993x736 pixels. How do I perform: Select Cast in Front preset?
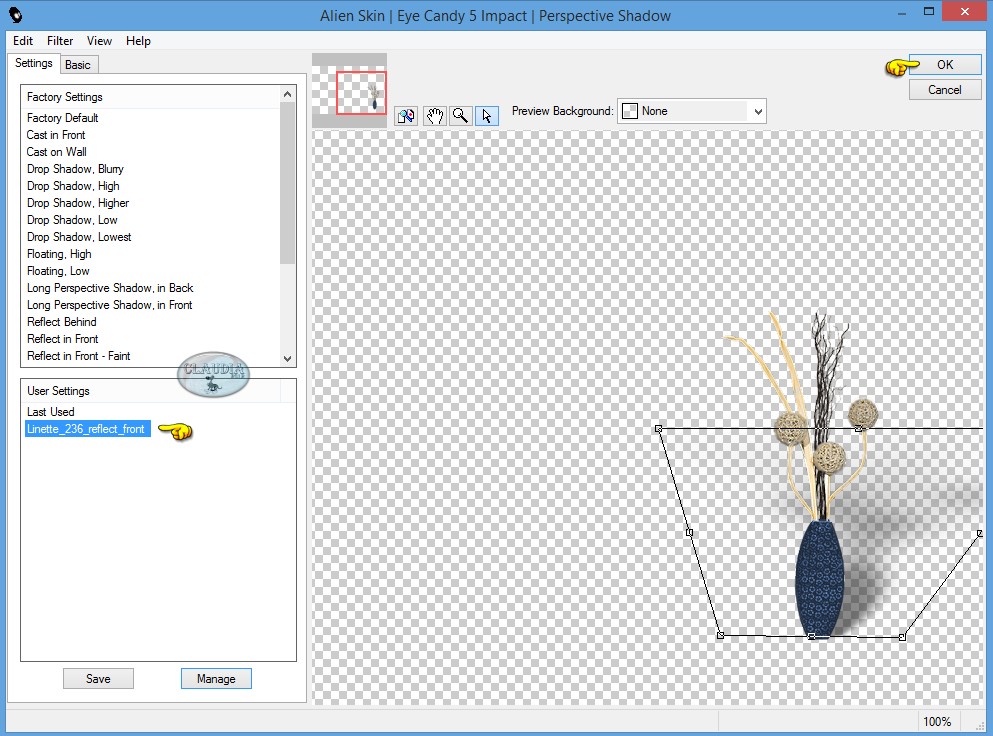56,135
